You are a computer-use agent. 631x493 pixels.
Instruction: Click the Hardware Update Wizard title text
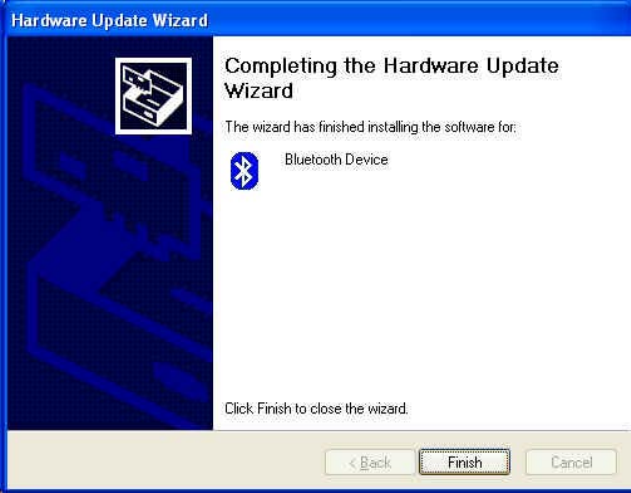point(109,20)
